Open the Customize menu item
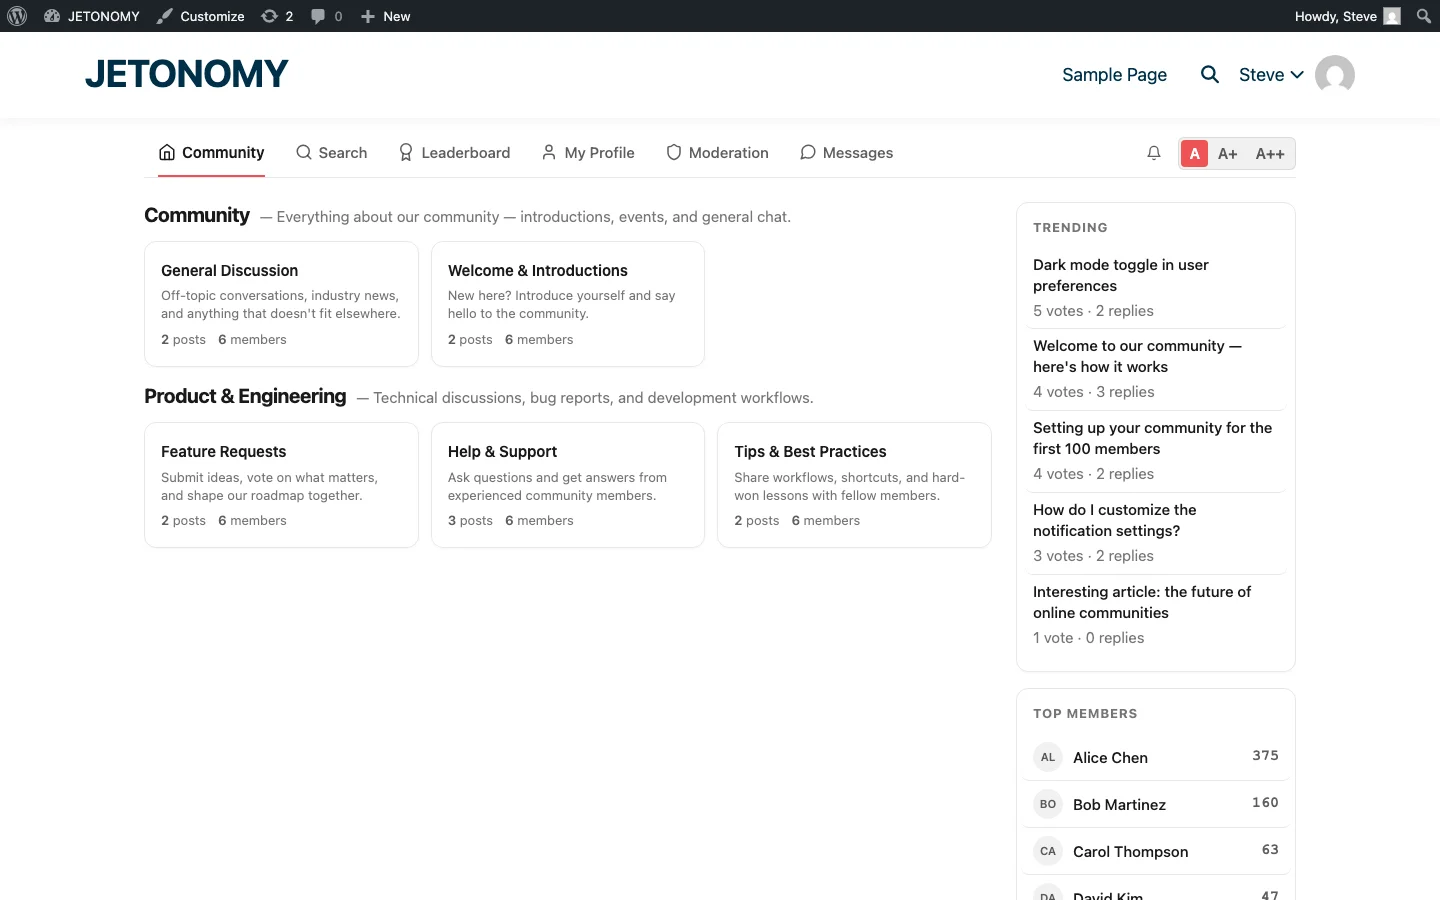Viewport: 1440px width, 900px height. (x=200, y=16)
